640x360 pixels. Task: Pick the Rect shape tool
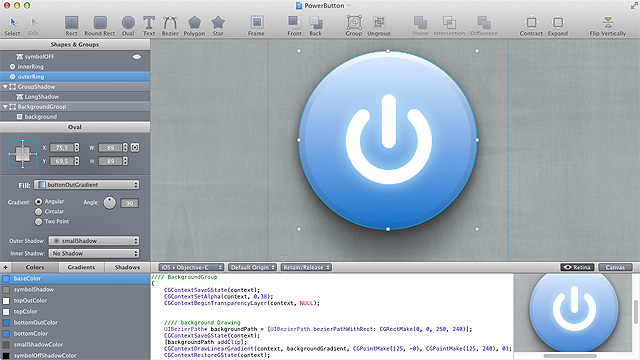coord(71,26)
